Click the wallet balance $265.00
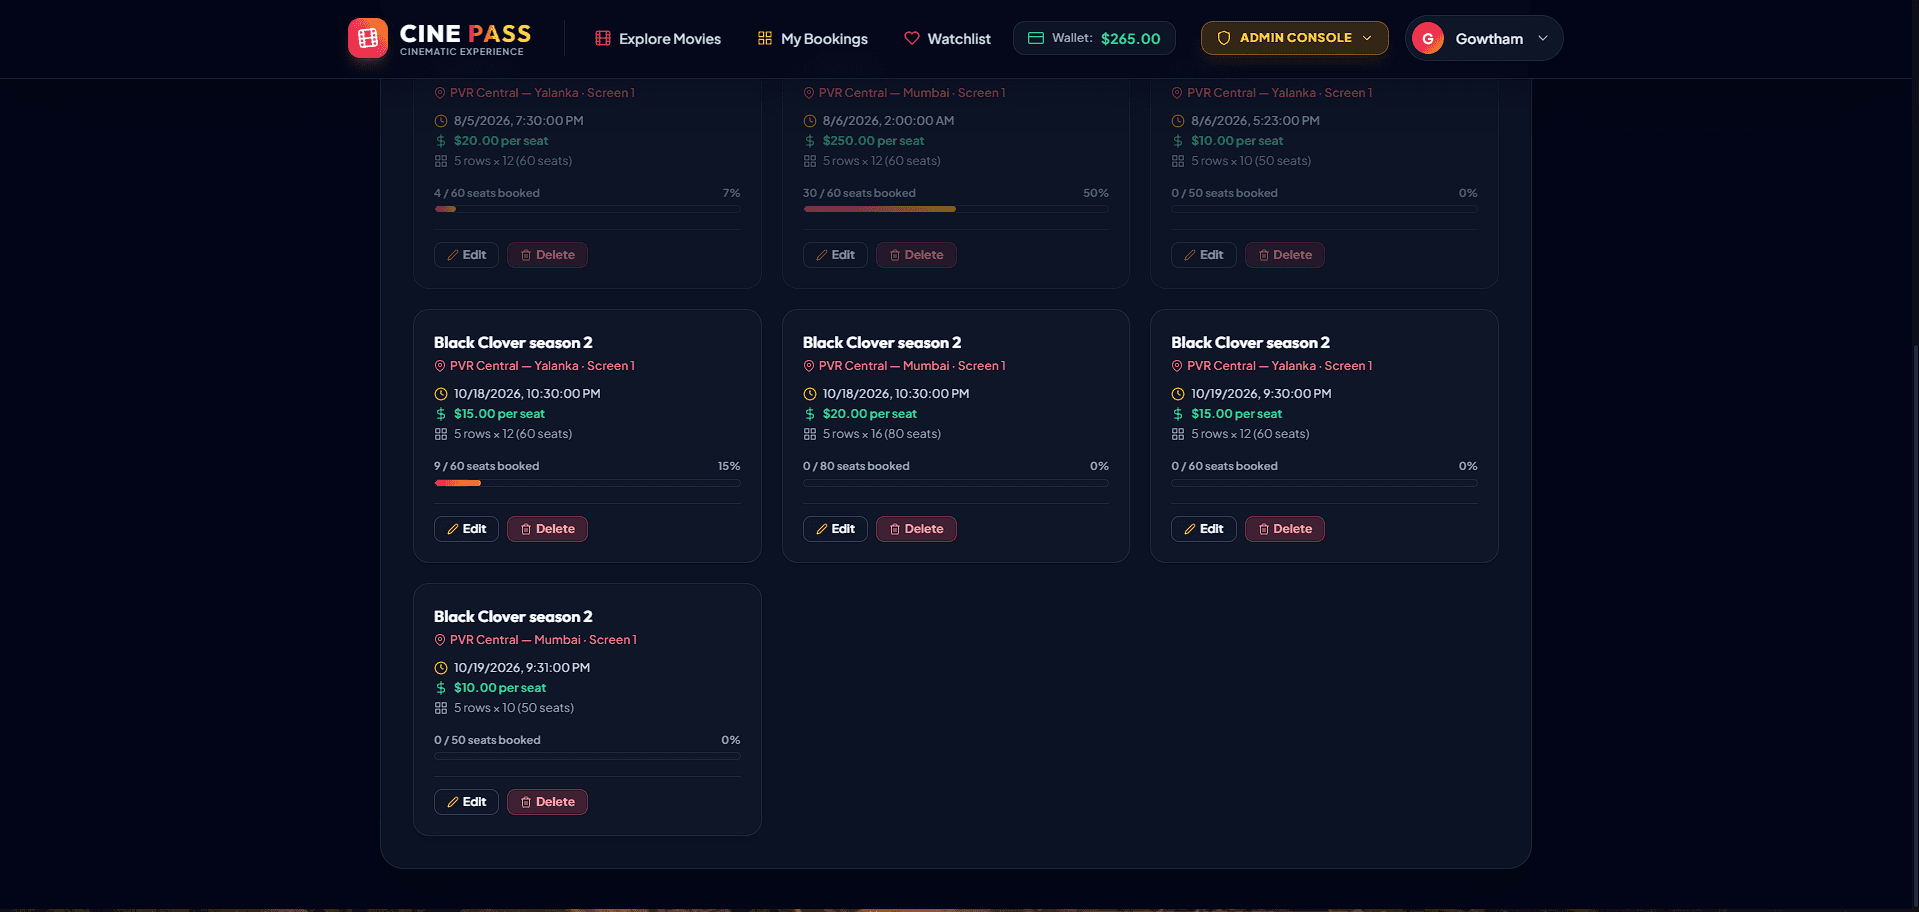The image size is (1919, 912). [1130, 38]
